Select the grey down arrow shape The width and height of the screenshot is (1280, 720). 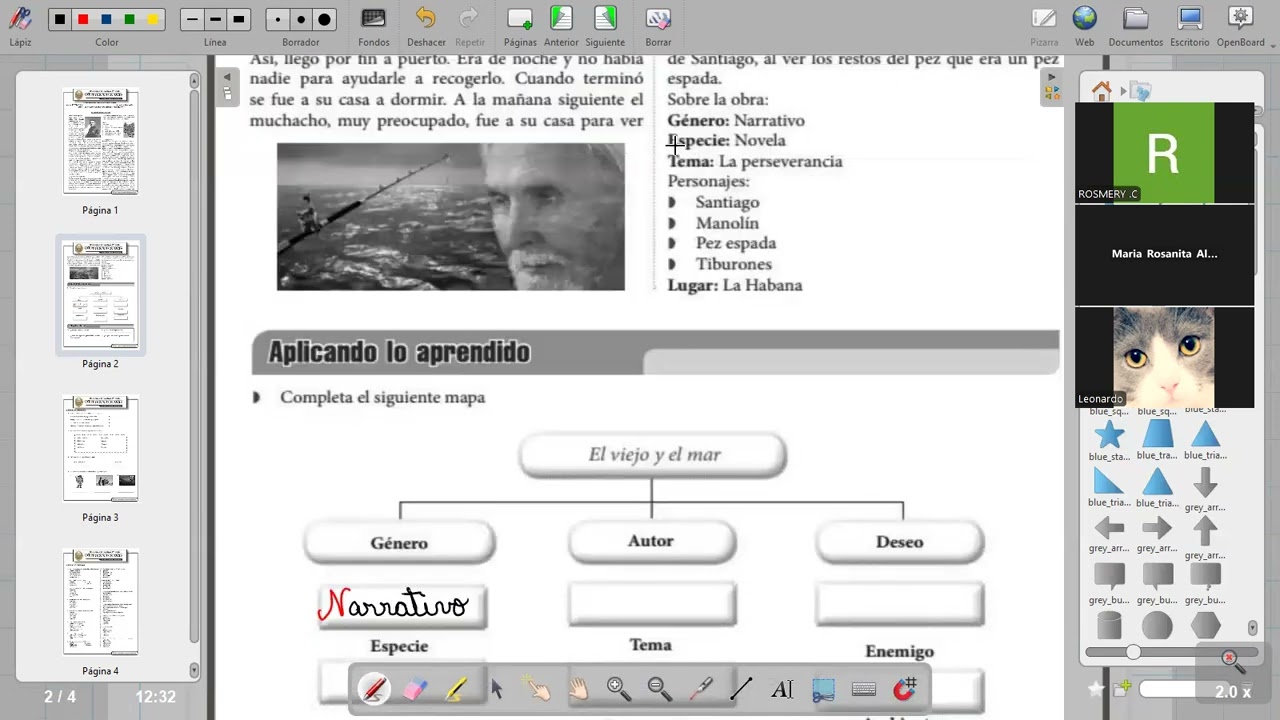[x=1205, y=483]
